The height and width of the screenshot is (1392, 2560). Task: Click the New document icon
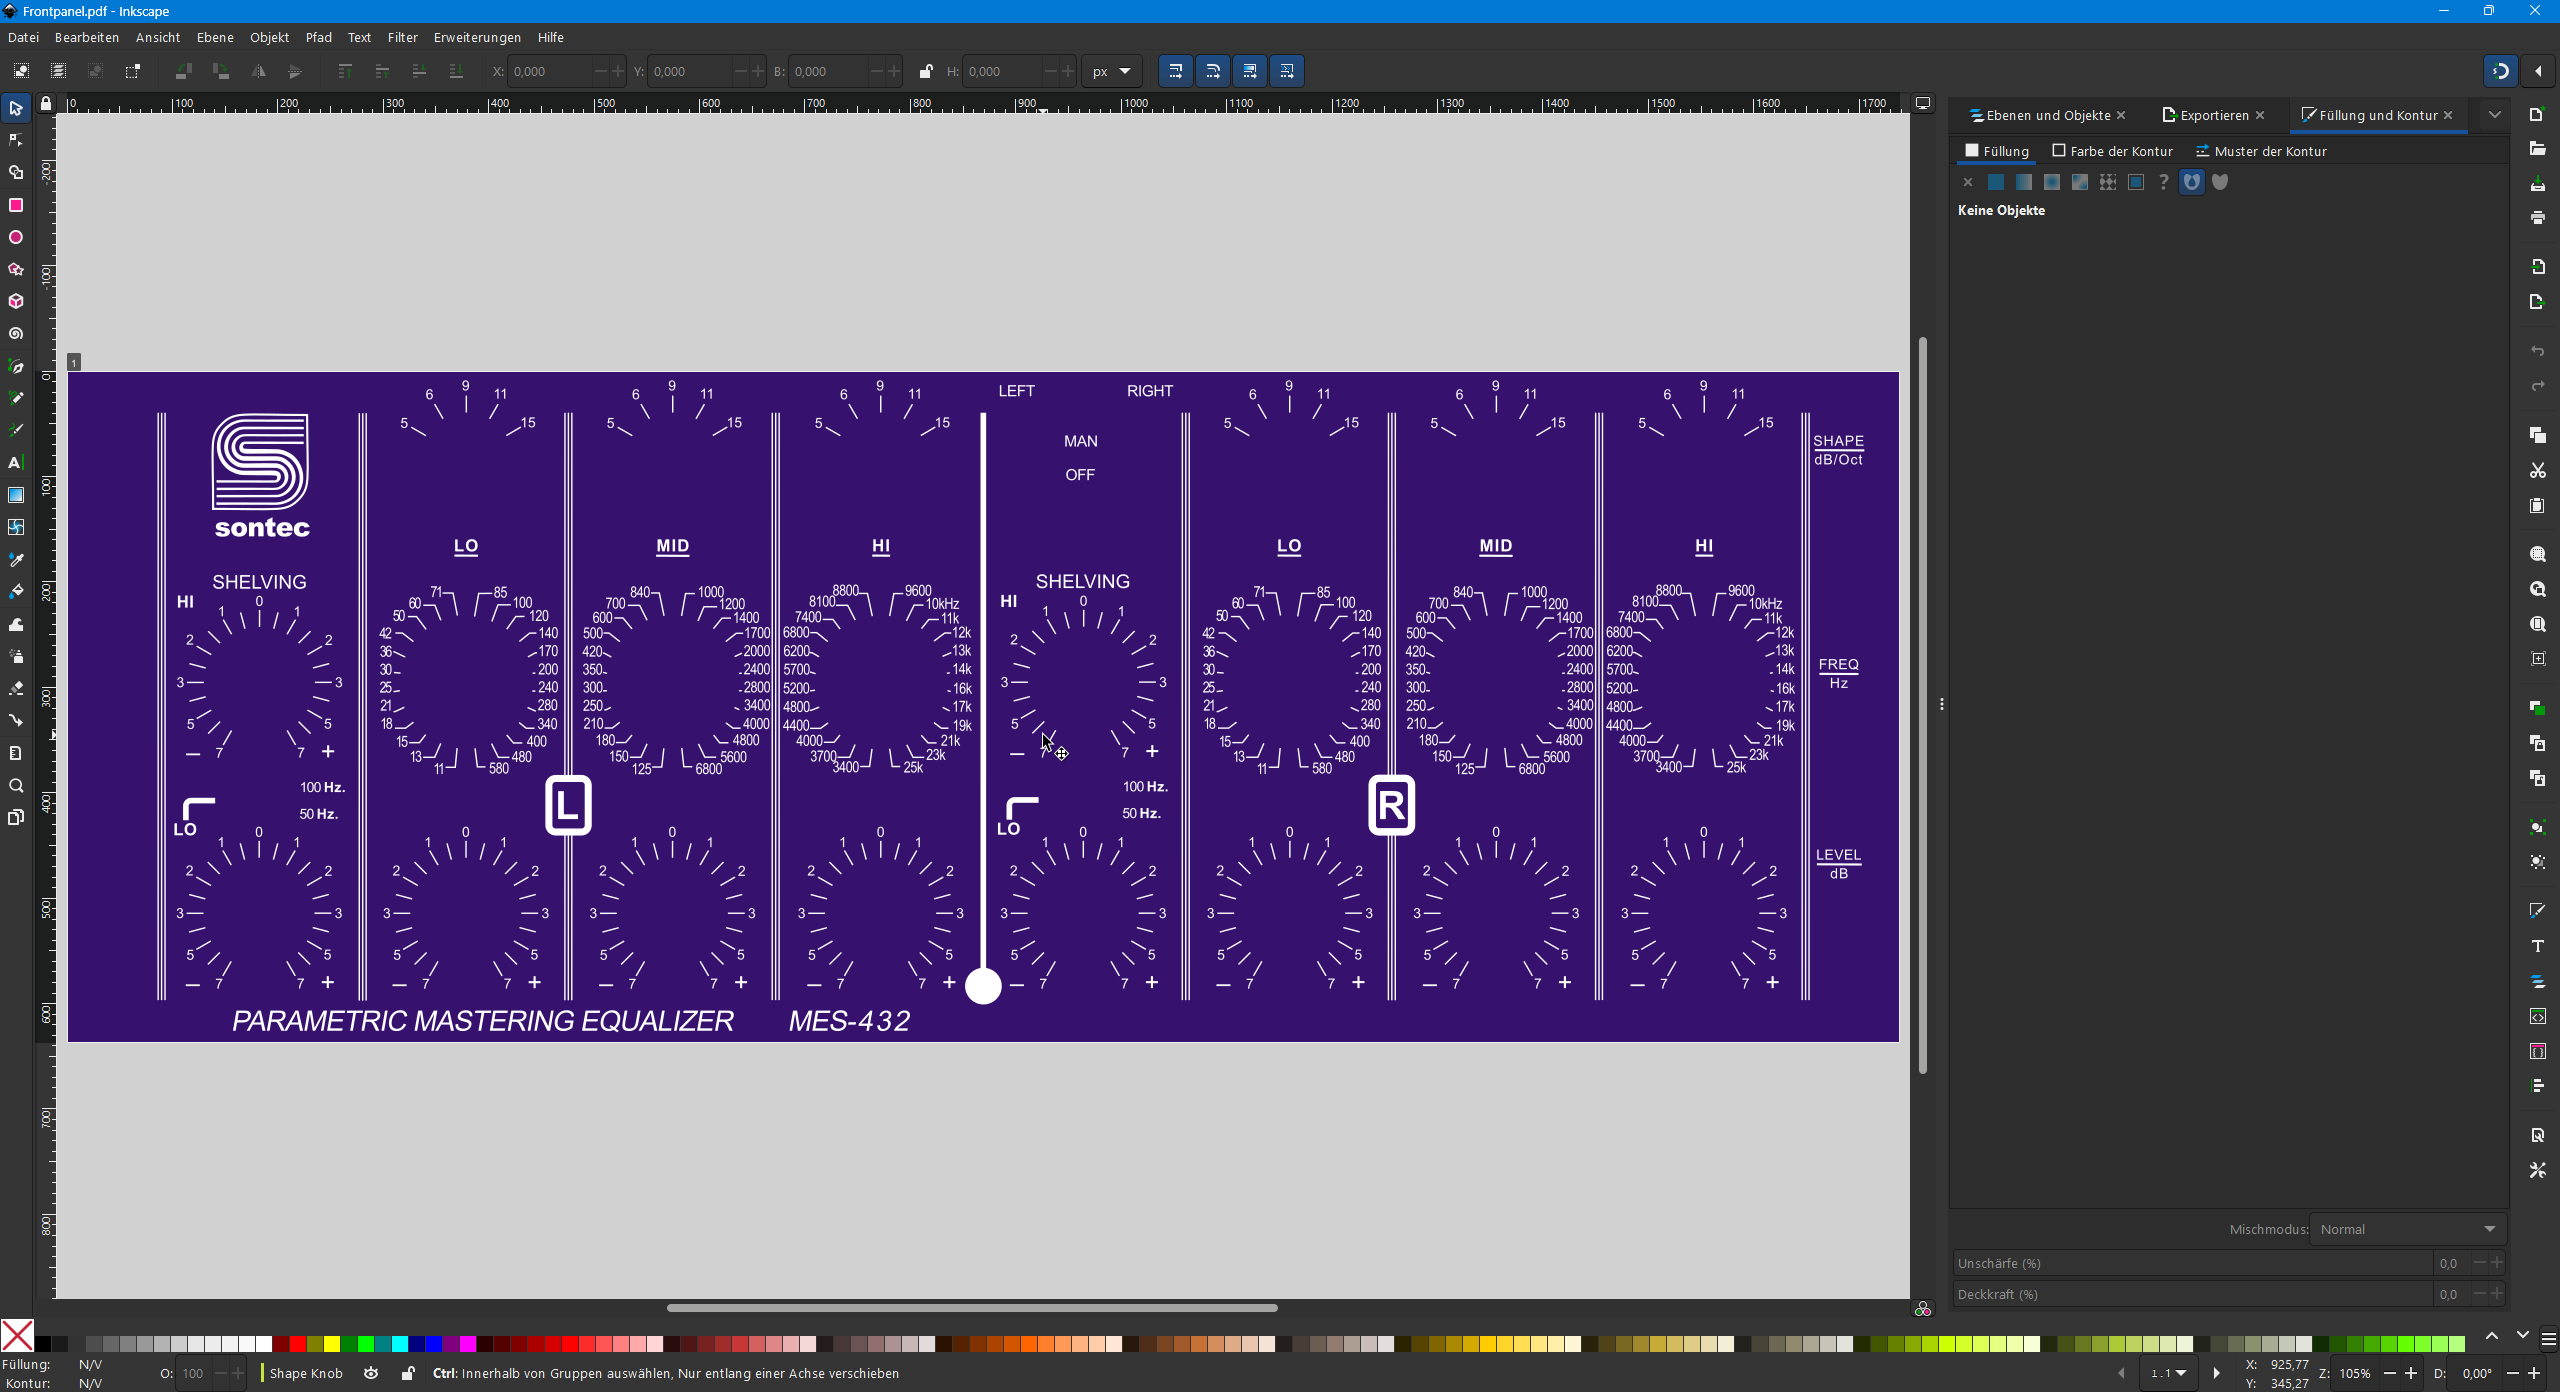(2537, 115)
